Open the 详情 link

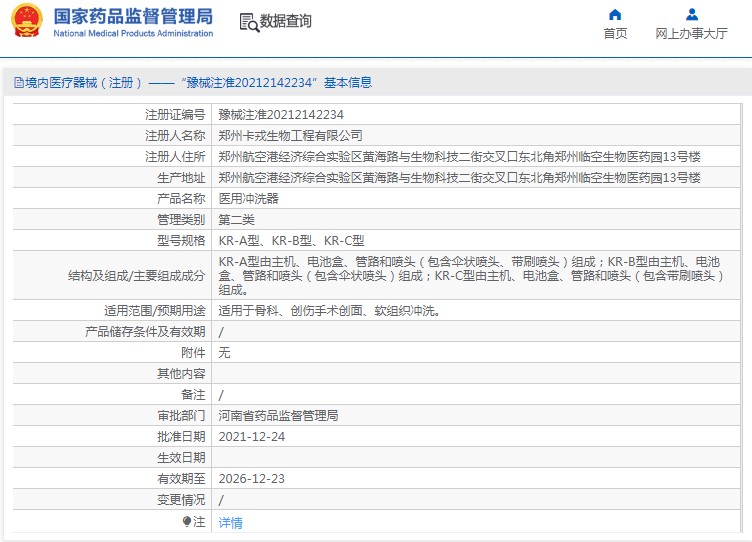point(231,522)
